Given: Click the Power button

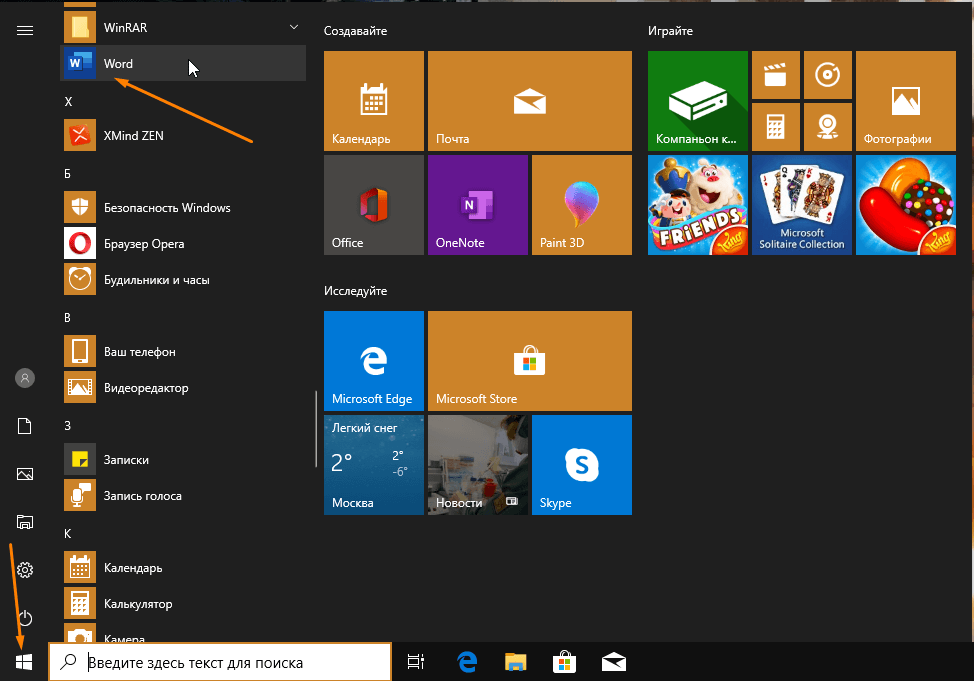Looking at the screenshot, I should [25, 618].
